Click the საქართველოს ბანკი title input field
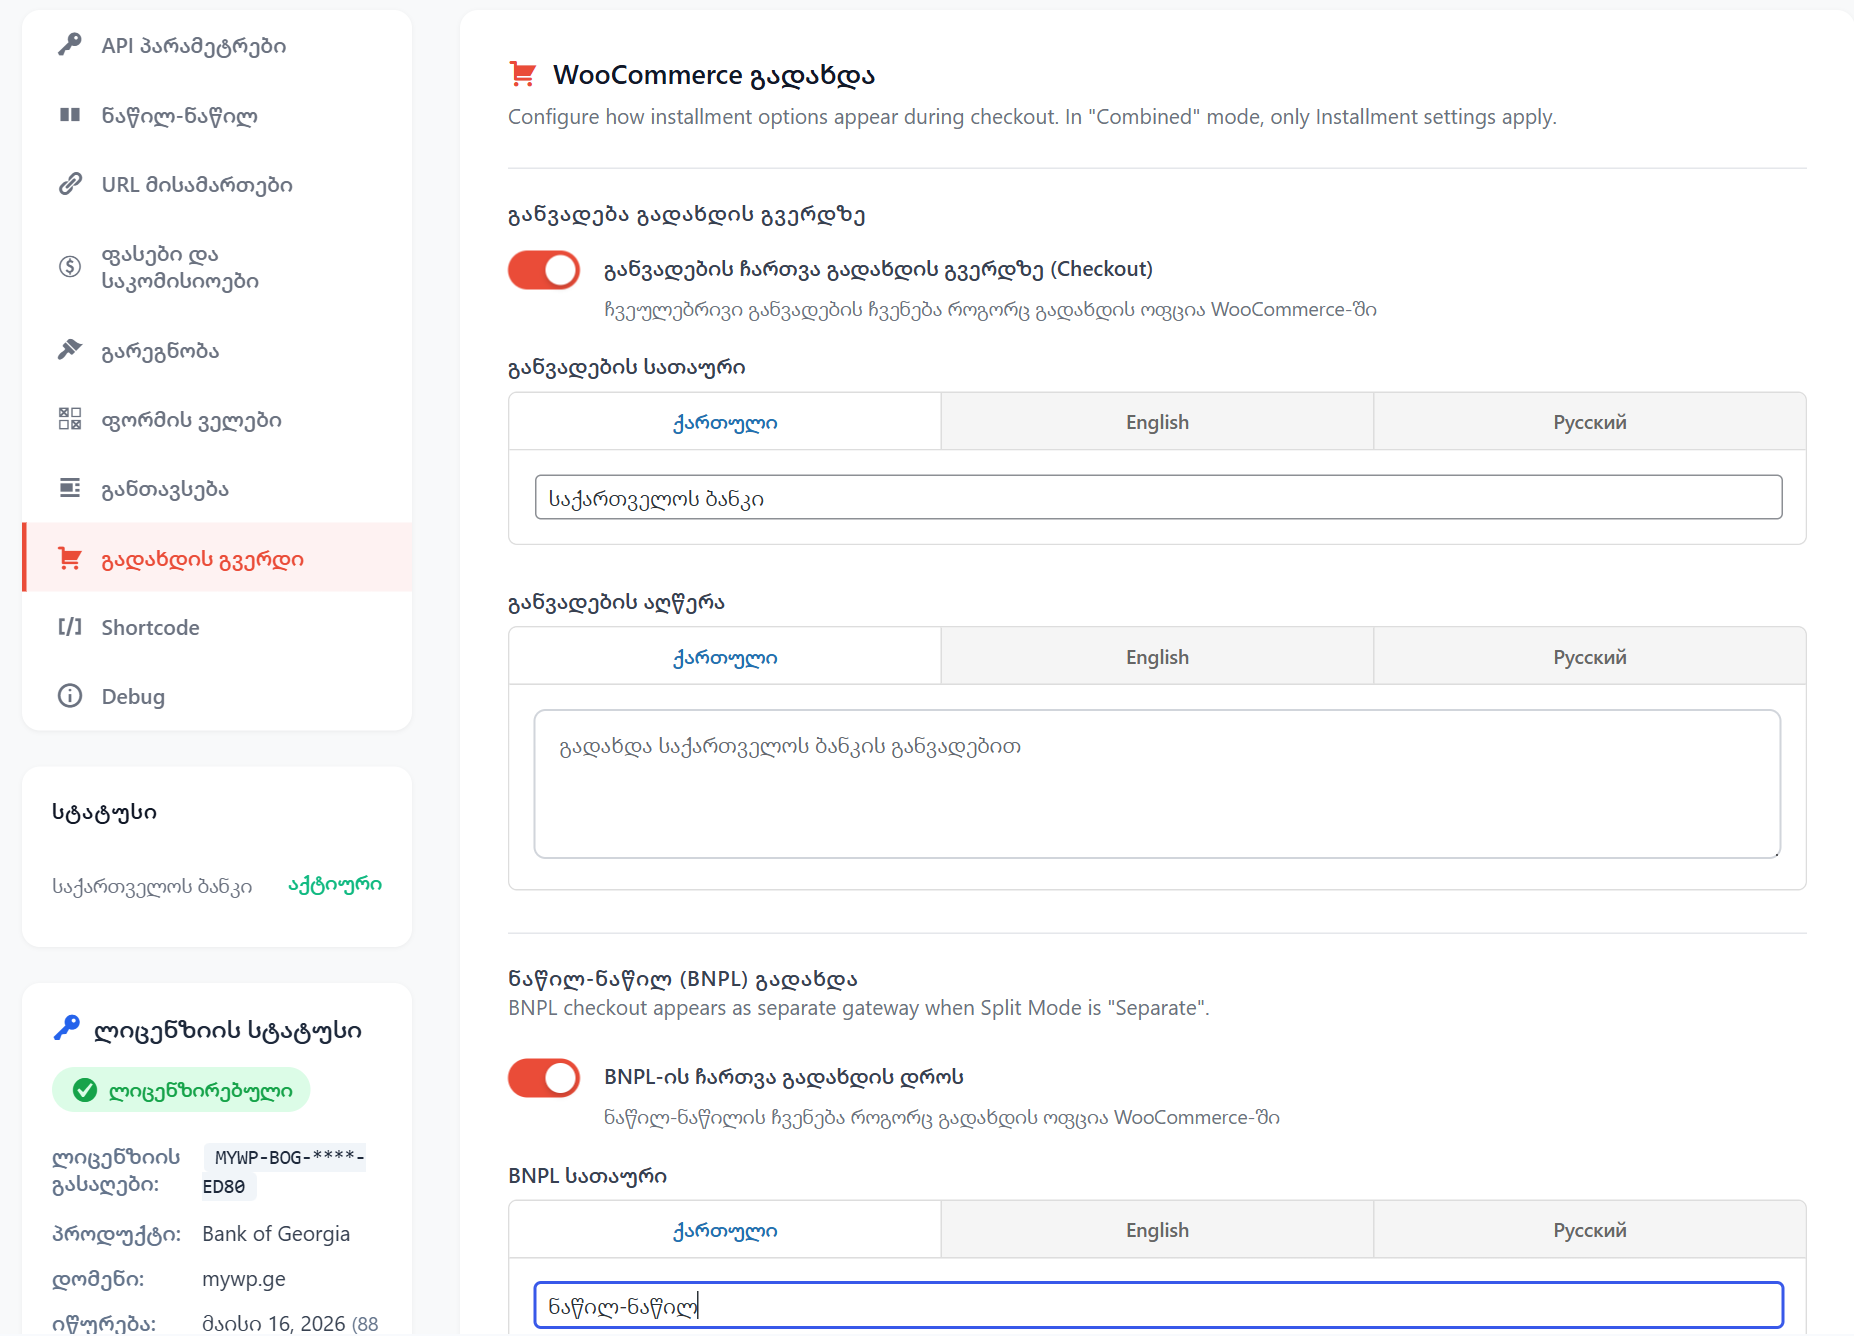 coord(1158,498)
